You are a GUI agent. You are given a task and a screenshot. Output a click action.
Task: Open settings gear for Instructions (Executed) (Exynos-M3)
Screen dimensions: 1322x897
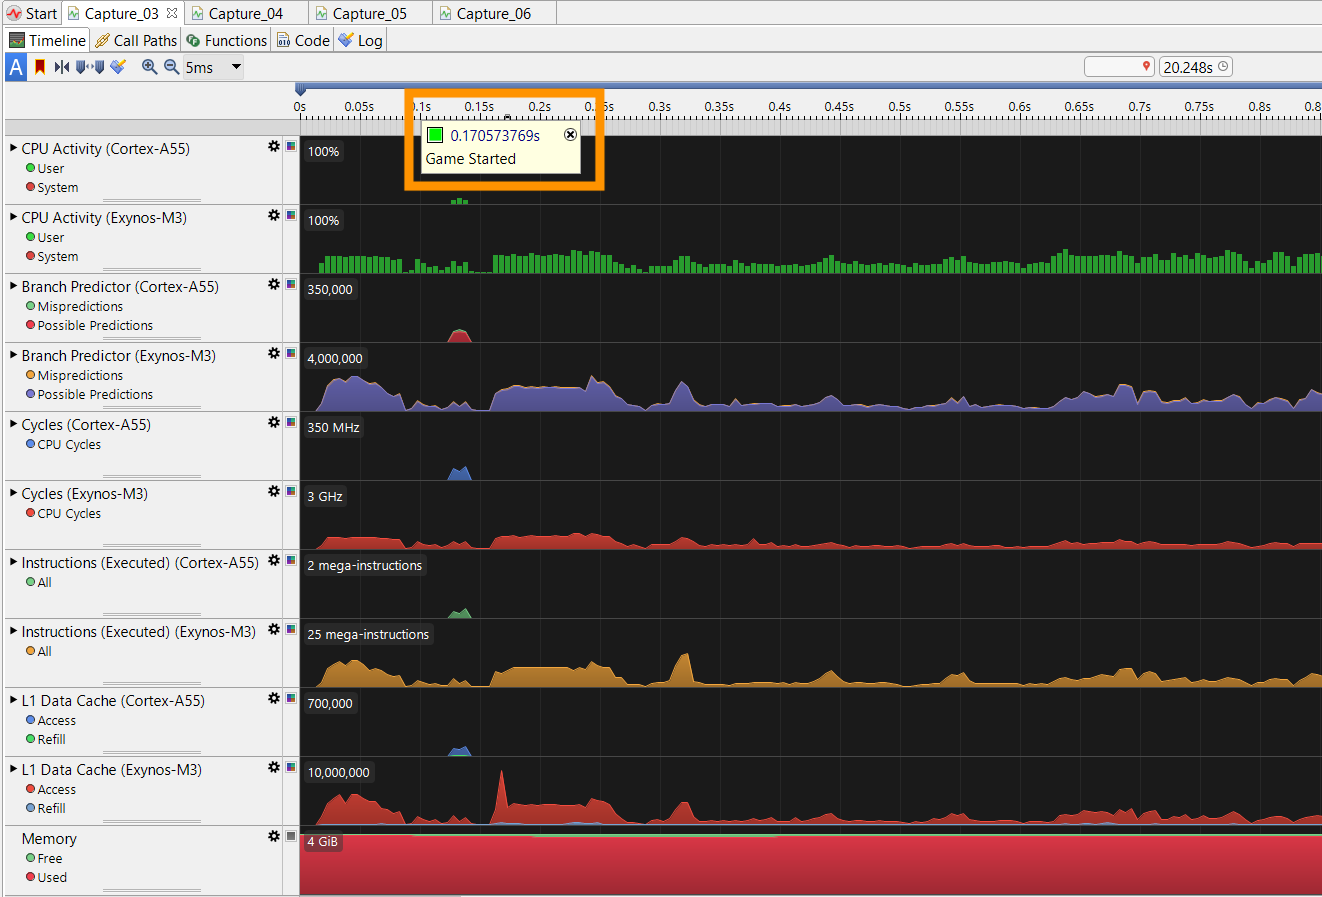pyautogui.click(x=274, y=629)
